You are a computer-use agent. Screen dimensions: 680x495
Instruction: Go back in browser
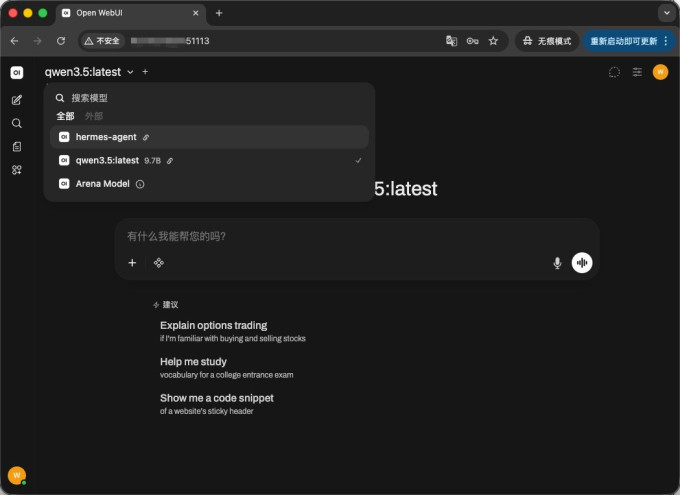click(14, 41)
